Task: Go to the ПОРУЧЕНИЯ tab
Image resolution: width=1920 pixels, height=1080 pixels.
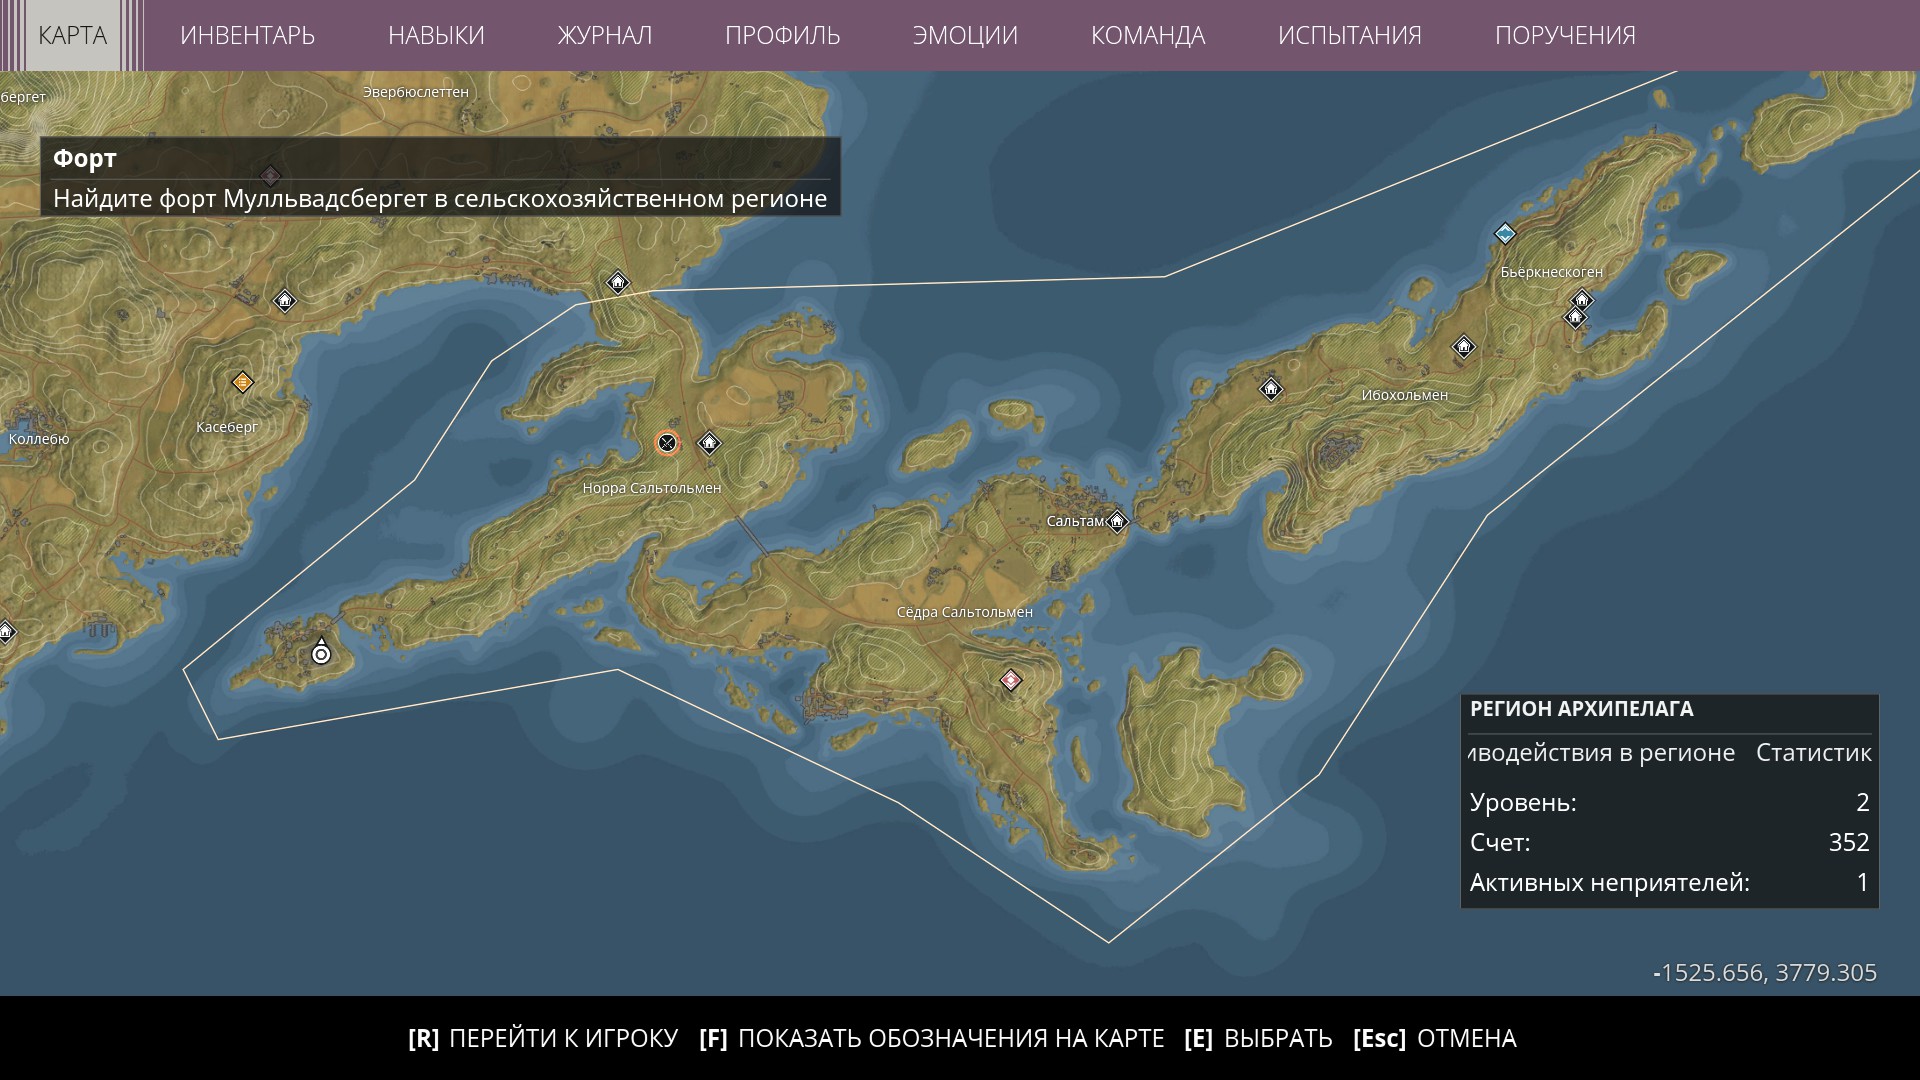Action: click(1565, 35)
